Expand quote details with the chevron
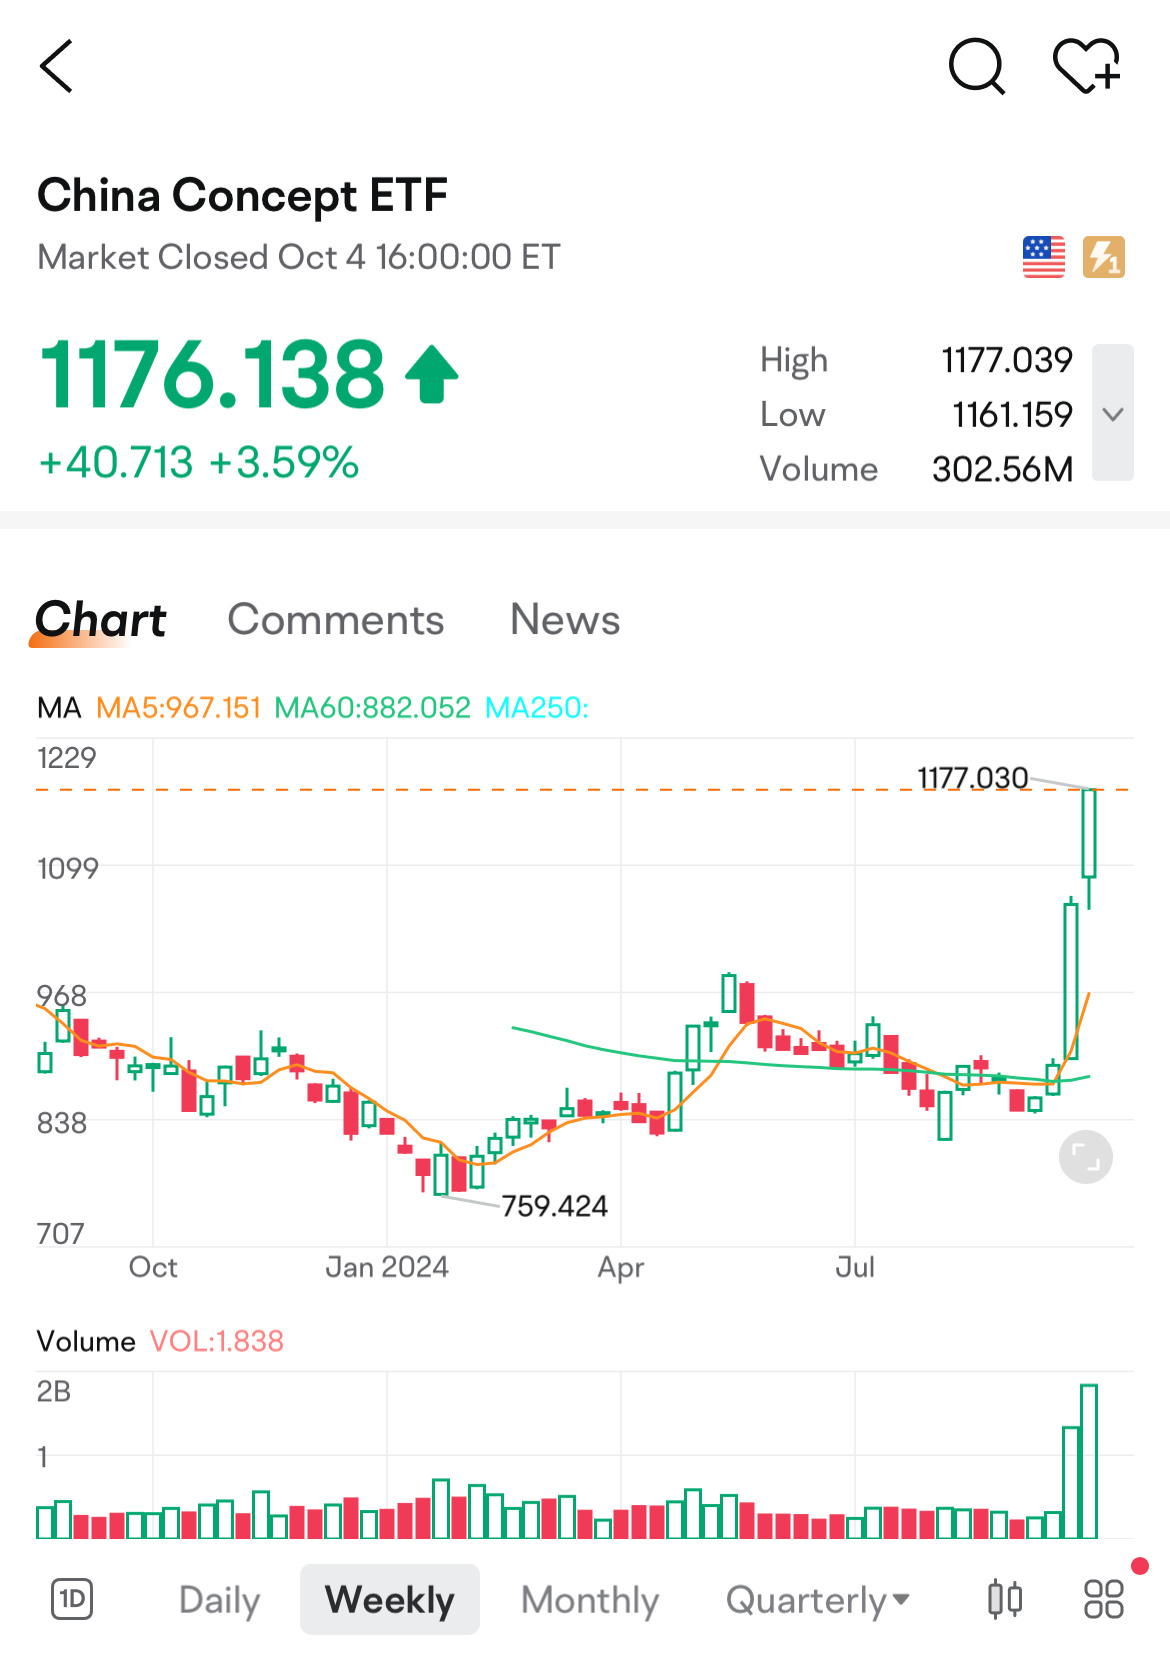This screenshot has width=1170, height=1659. pos(1113,413)
